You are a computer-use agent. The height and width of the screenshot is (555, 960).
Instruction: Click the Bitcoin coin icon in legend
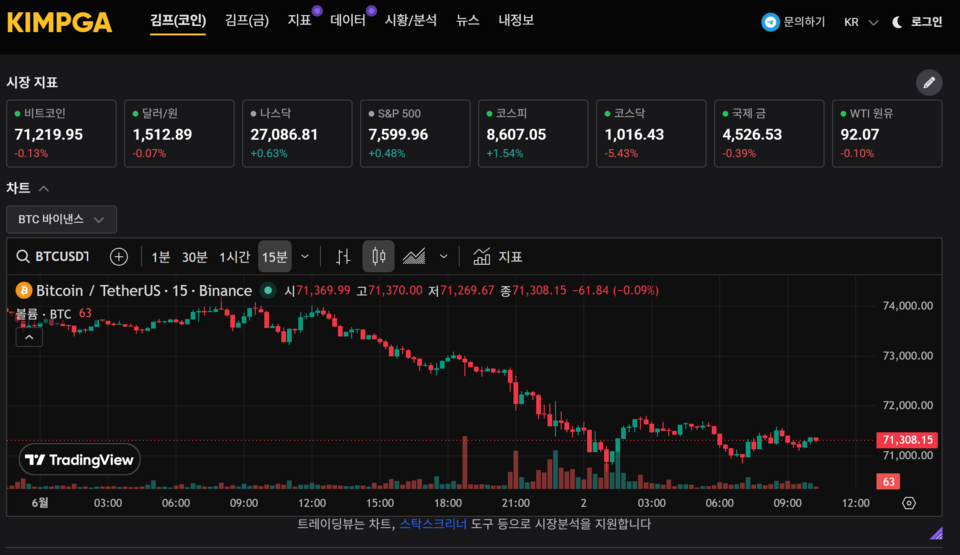click(x=24, y=290)
